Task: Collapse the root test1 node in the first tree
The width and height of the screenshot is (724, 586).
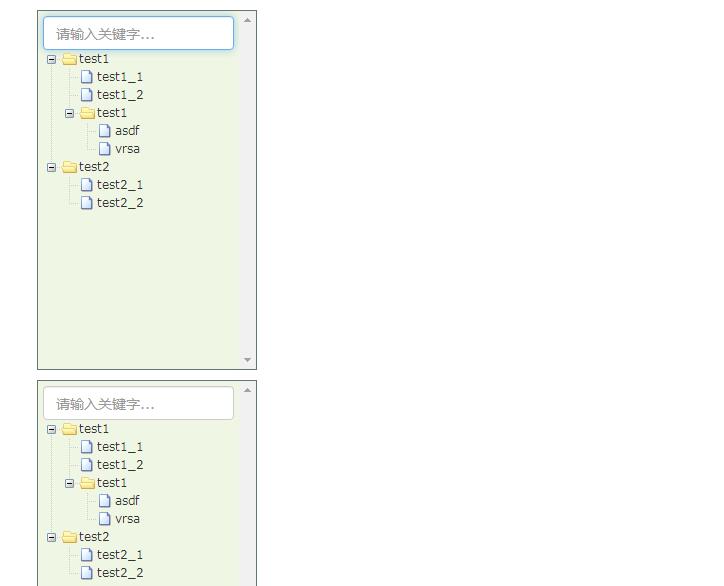Action: pyautogui.click(x=52, y=59)
